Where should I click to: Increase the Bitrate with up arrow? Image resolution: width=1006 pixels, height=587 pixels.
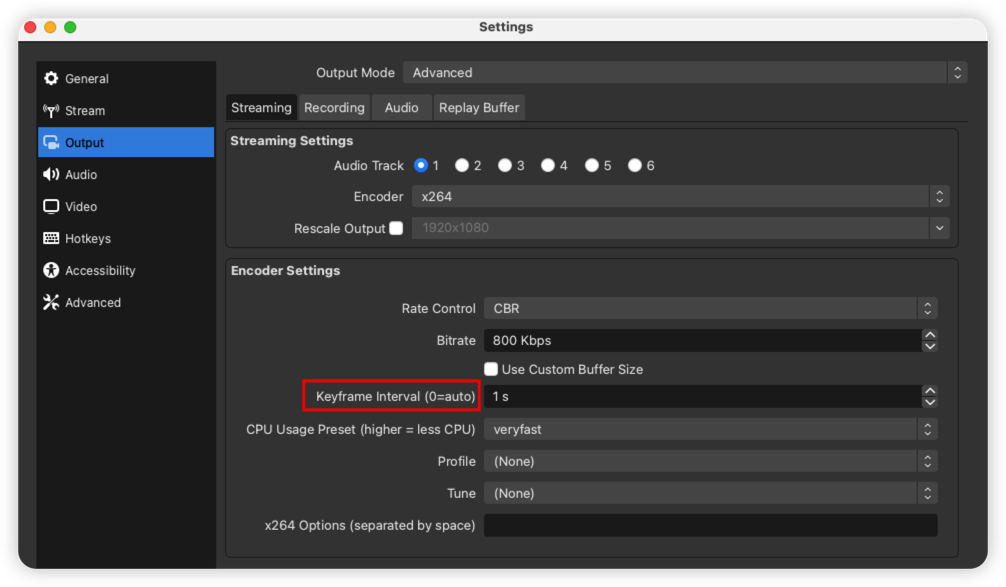pyautogui.click(x=930, y=335)
